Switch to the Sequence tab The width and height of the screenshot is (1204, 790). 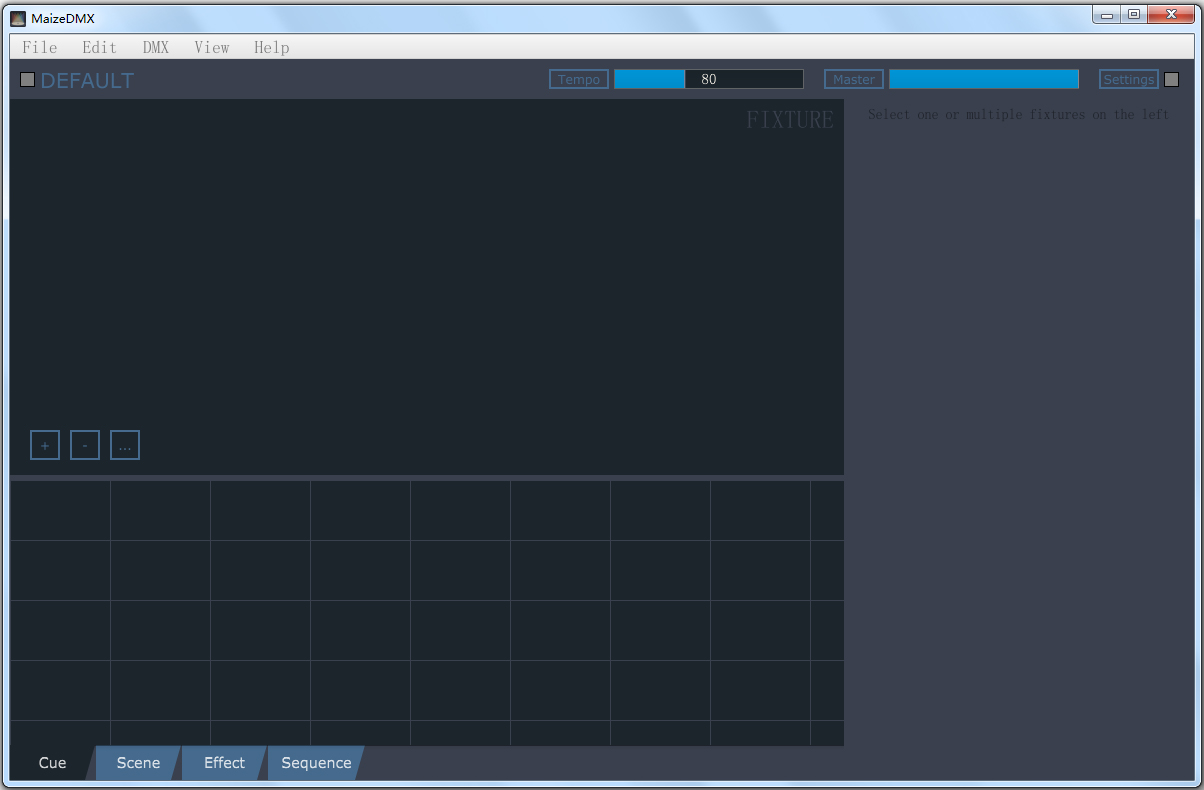[316, 763]
